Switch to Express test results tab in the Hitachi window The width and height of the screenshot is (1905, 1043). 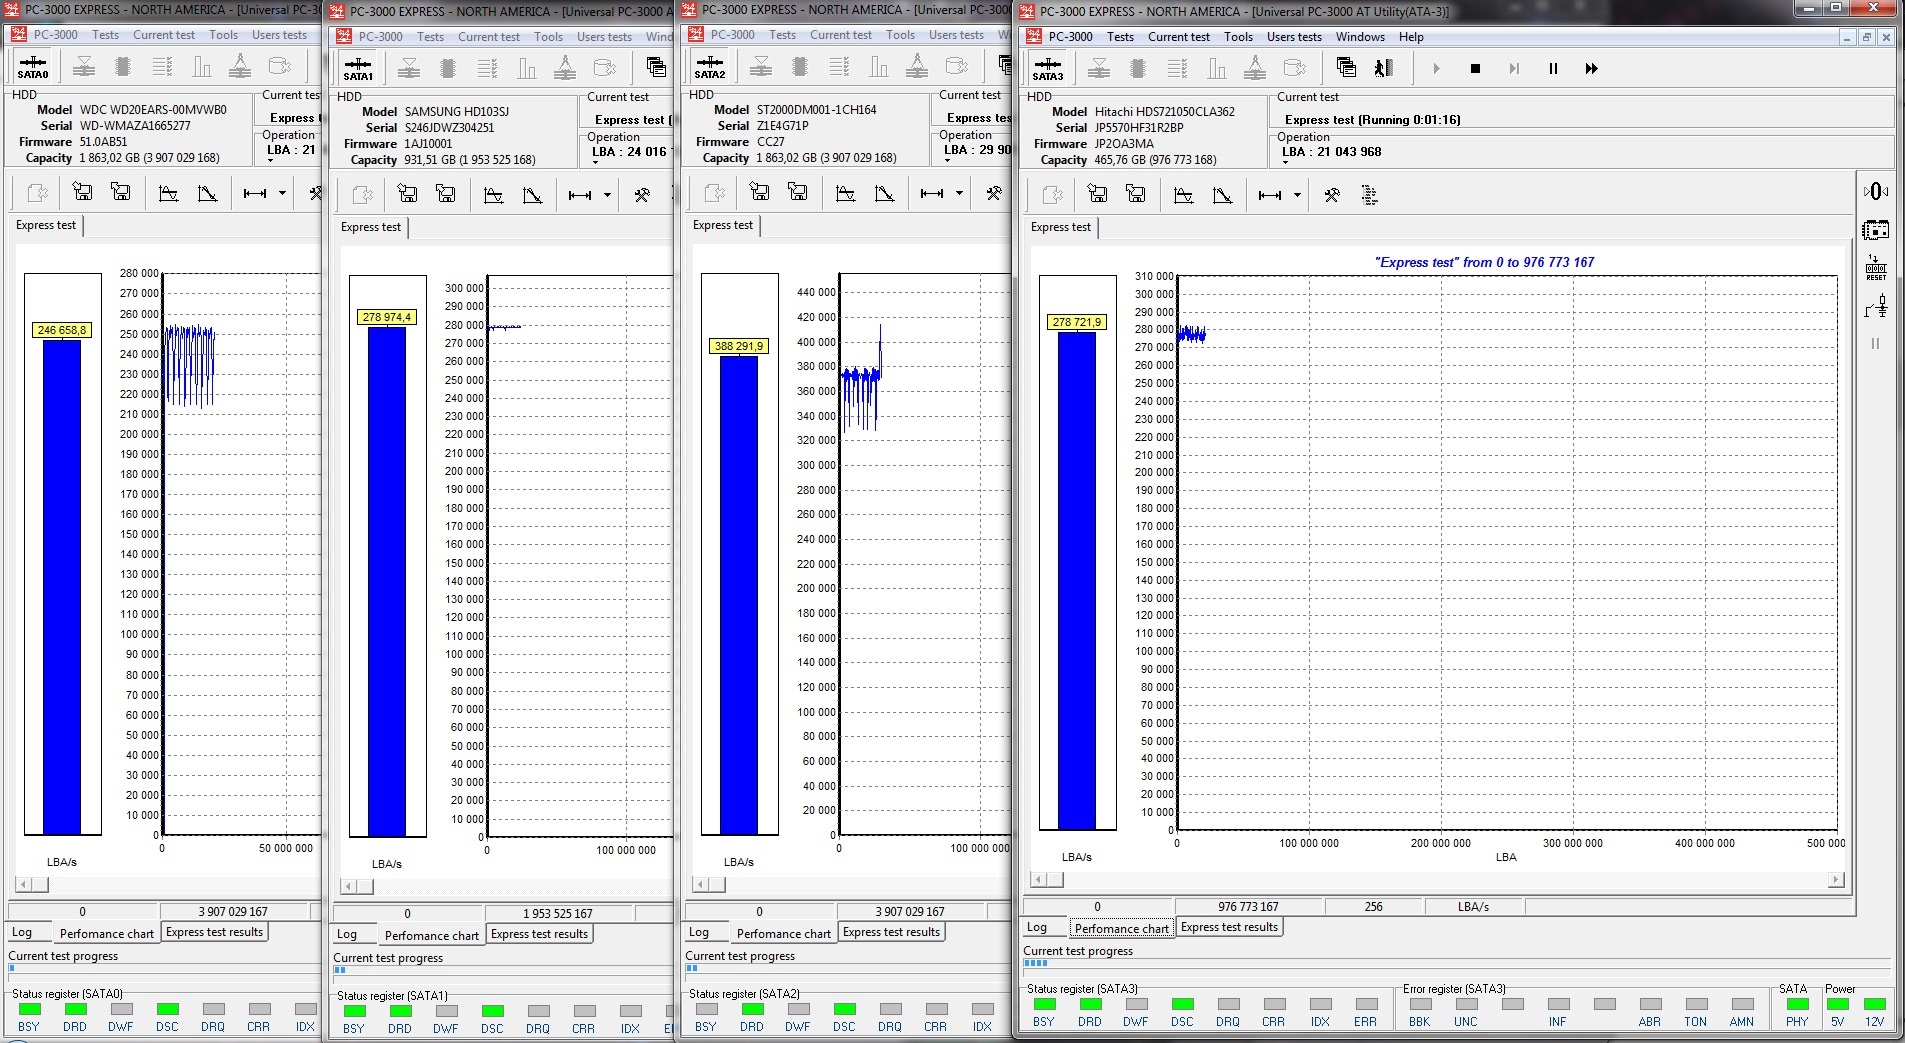click(x=1229, y=927)
